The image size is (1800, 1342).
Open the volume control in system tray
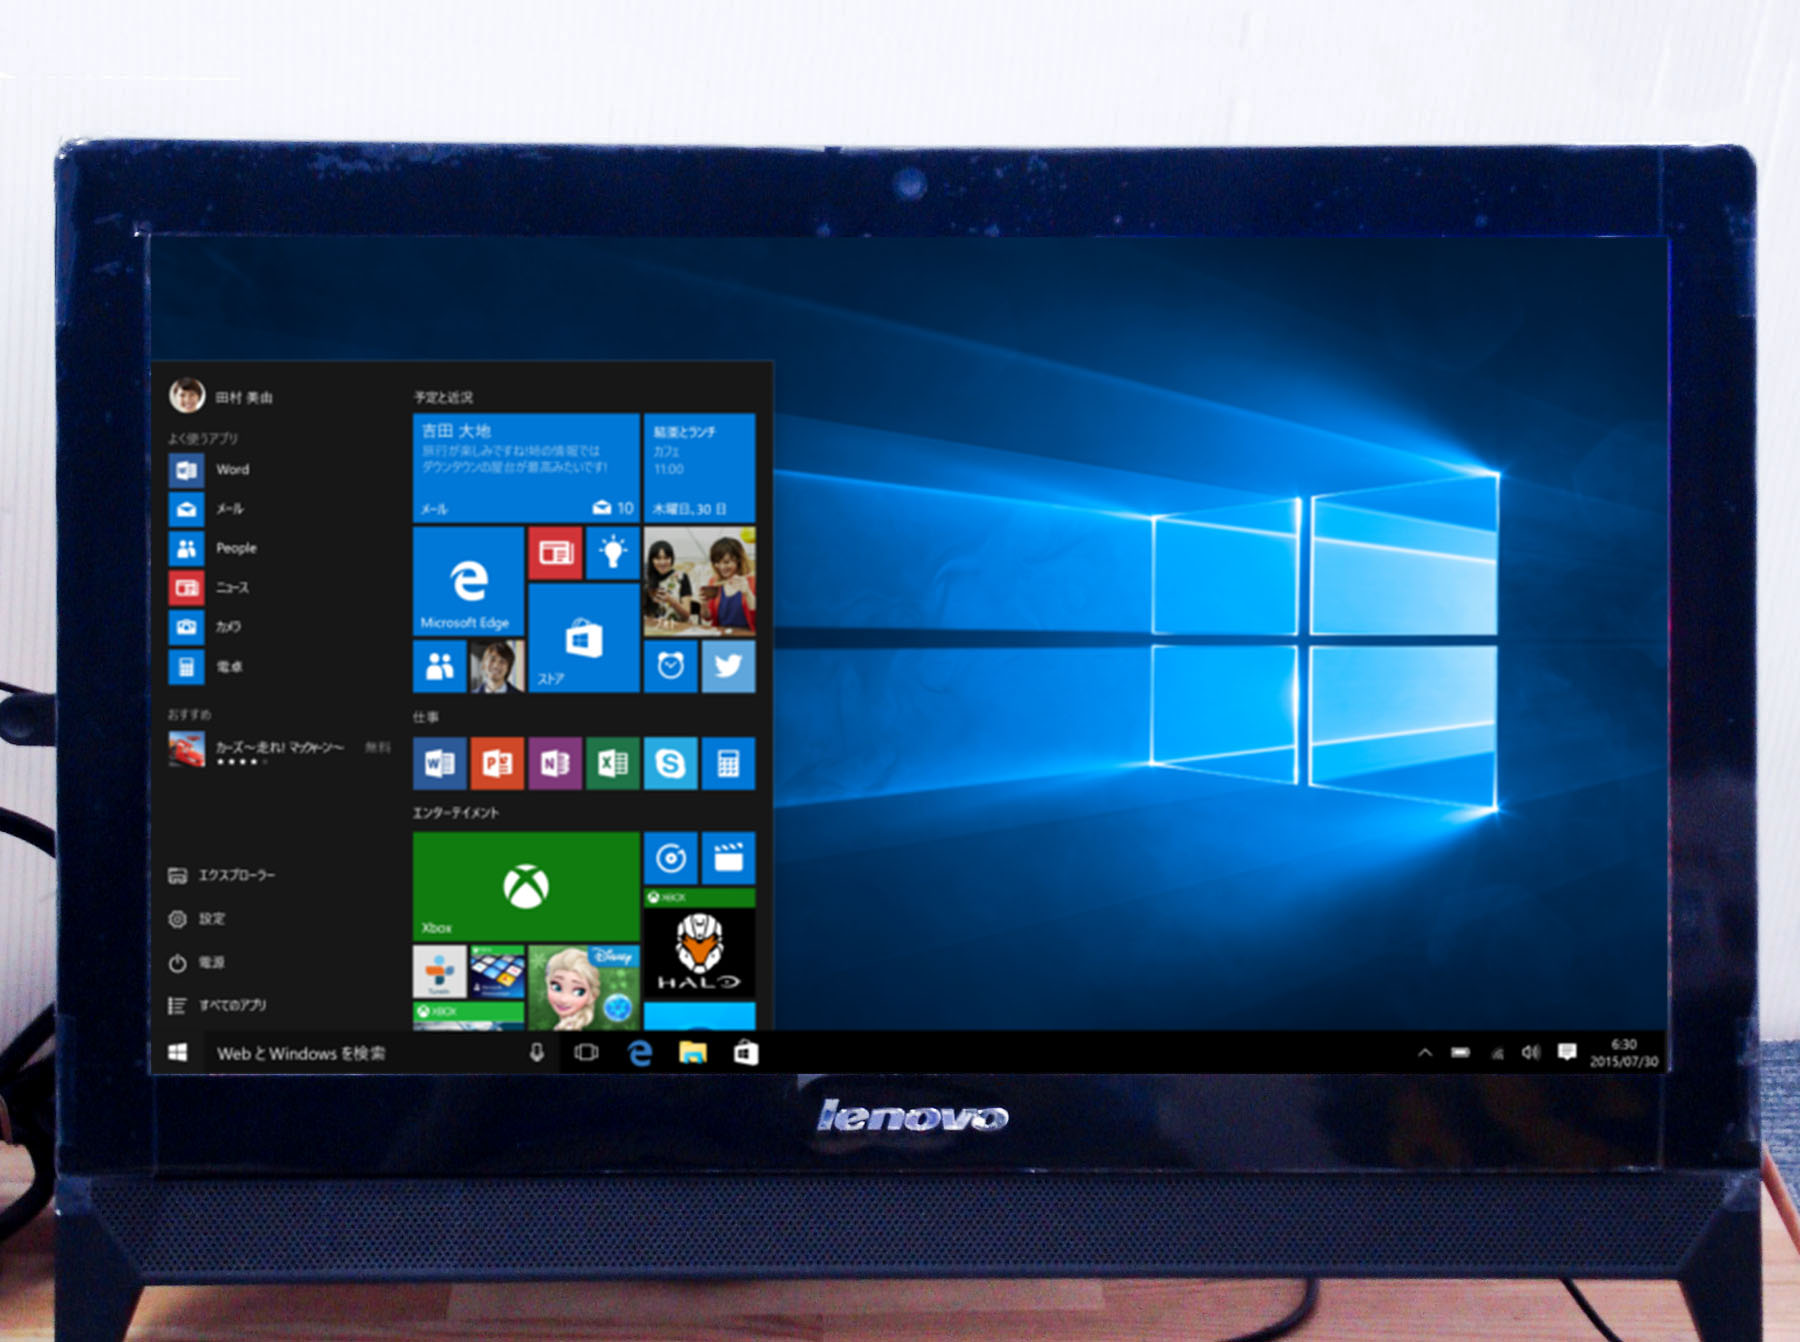pos(1531,1053)
